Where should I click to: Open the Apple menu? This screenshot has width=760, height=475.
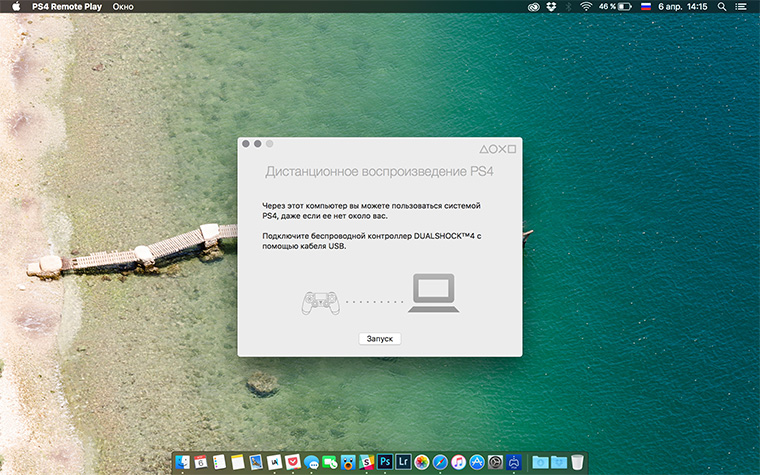pos(16,7)
